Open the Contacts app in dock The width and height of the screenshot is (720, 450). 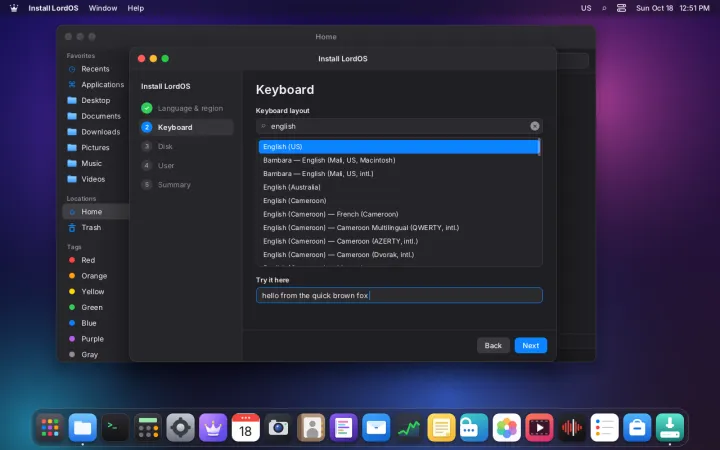(311, 428)
